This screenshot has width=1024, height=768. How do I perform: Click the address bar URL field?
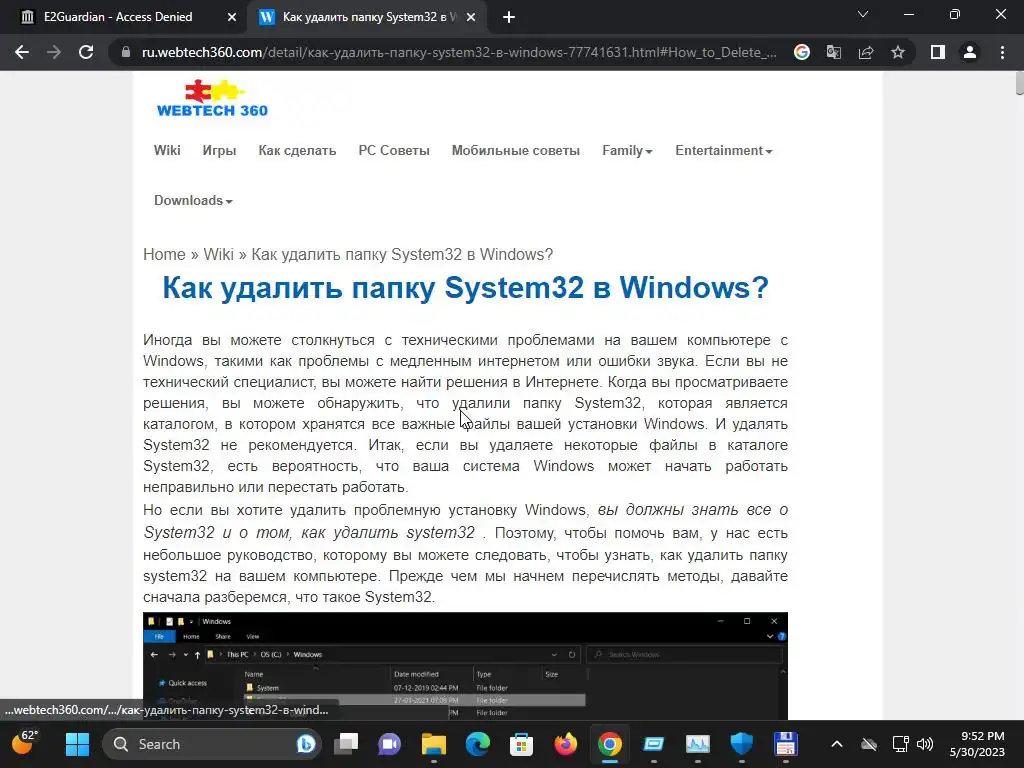point(459,52)
